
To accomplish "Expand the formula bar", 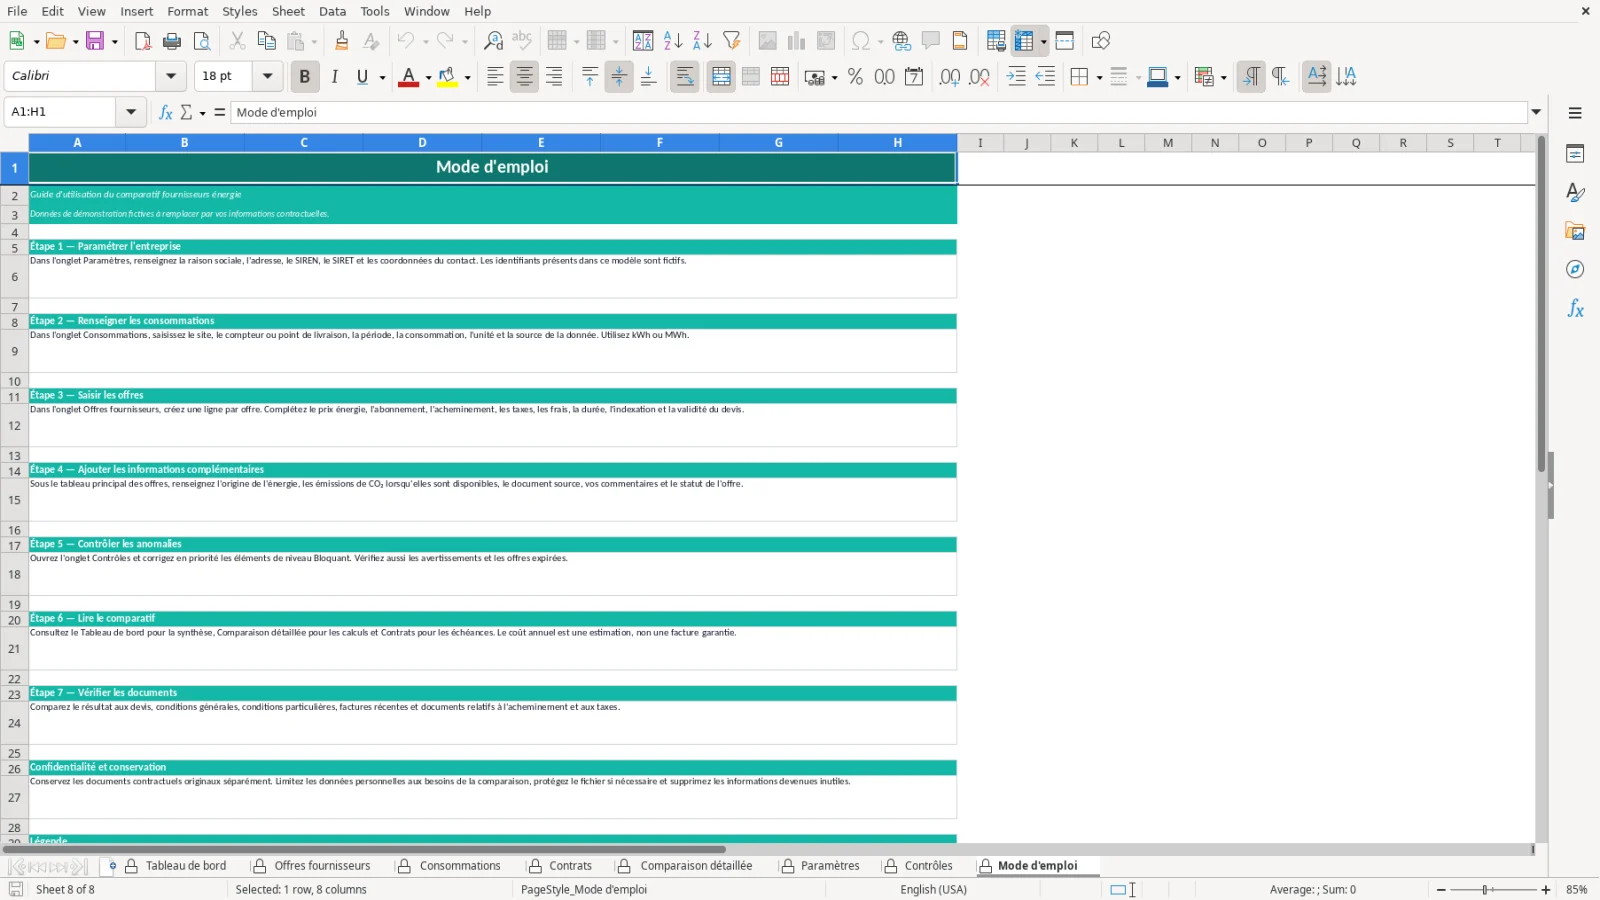I will 1537,112.
